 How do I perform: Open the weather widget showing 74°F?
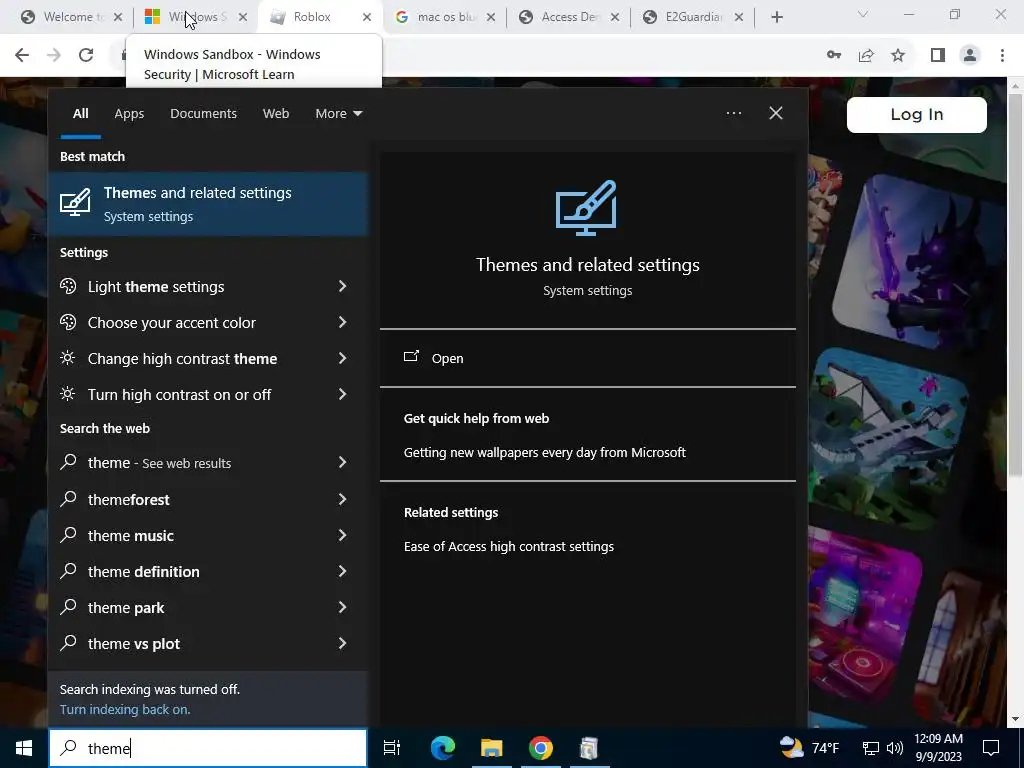coord(810,748)
